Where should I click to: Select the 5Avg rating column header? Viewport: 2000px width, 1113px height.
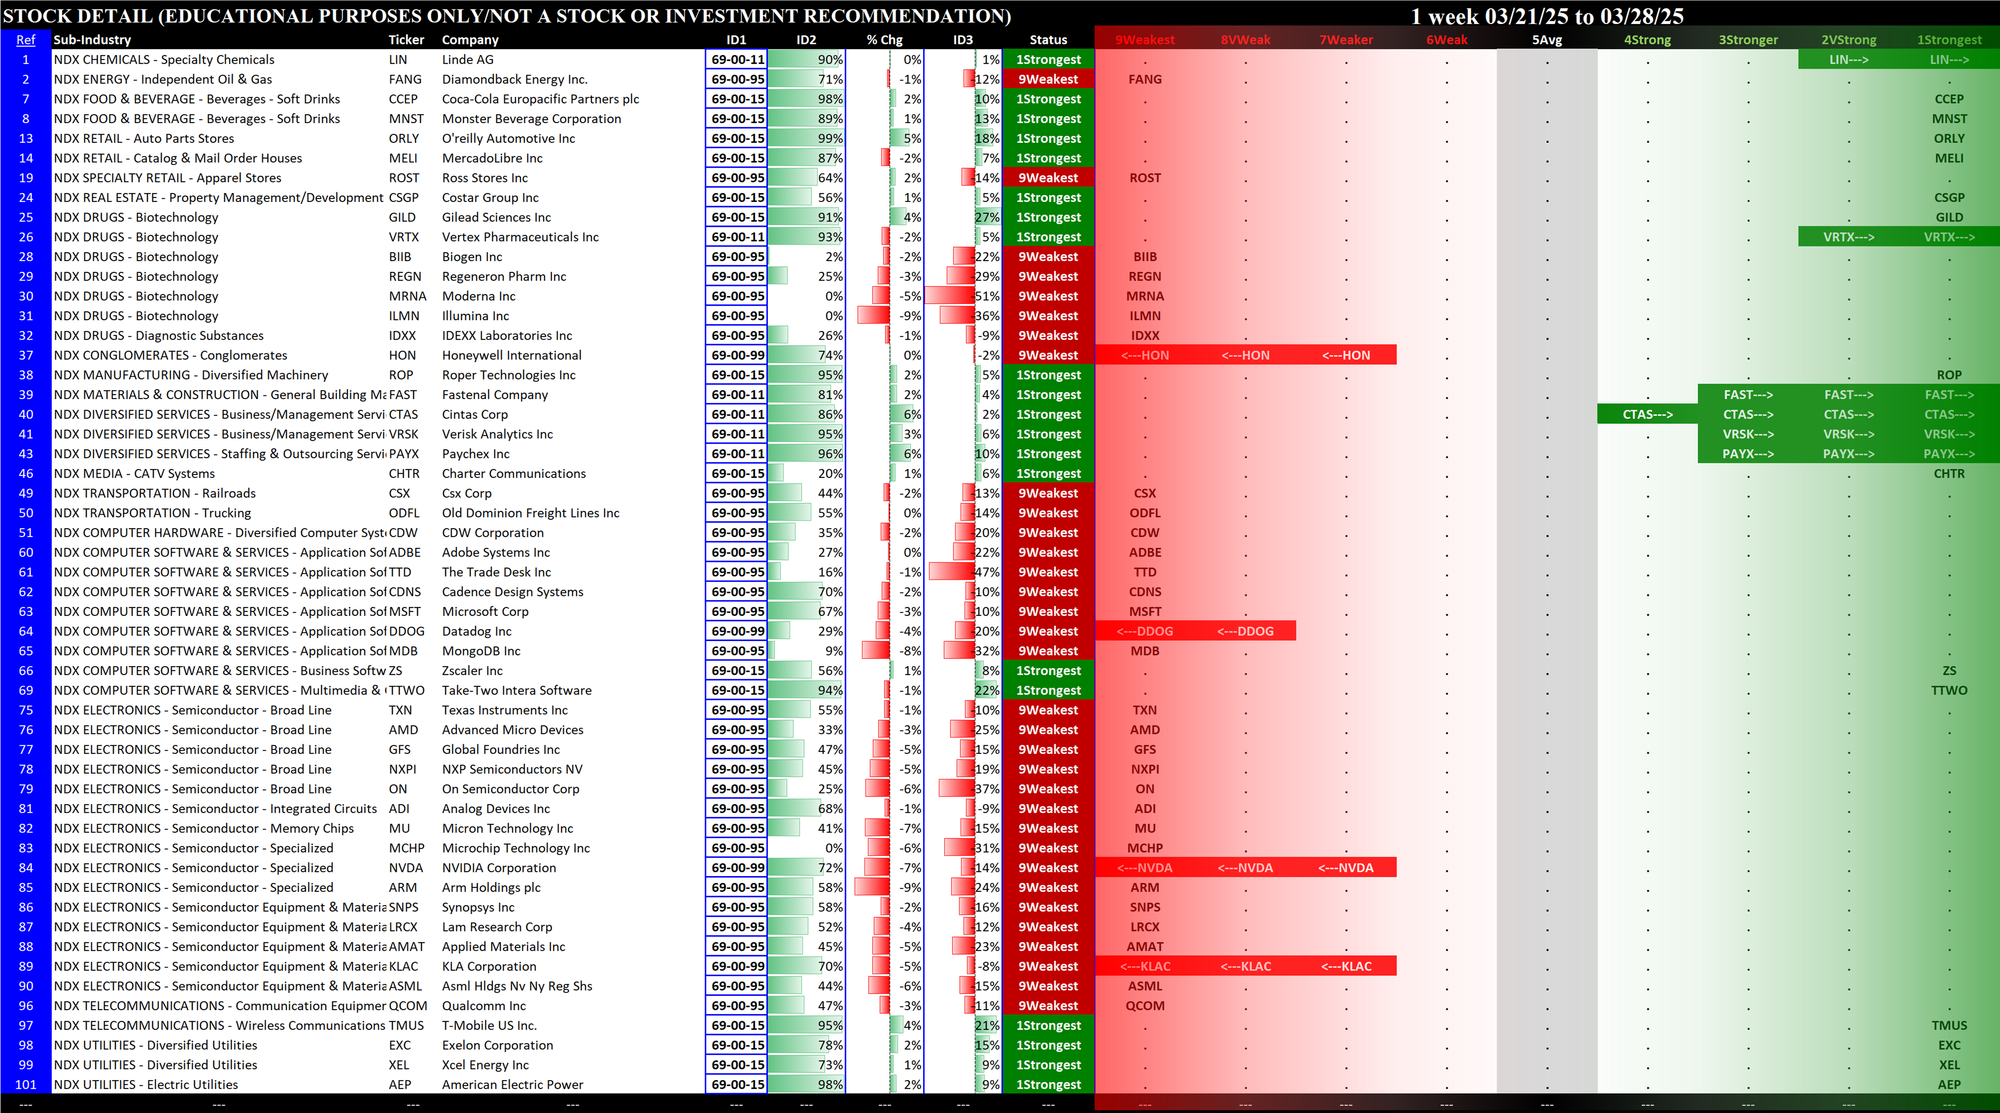coord(1547,40)
